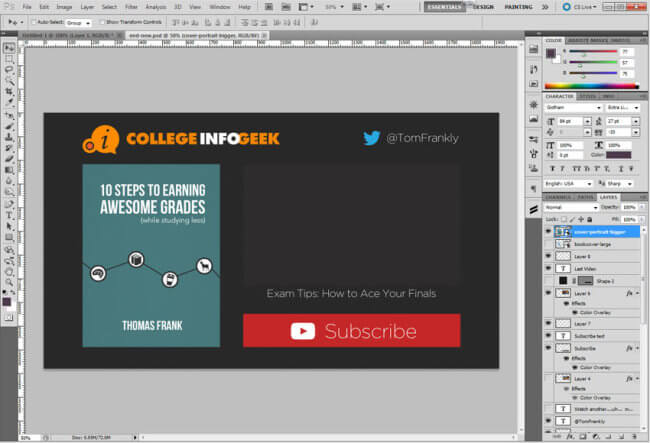
Task: Enable the Auto-Select checkbox
Action: click(x=34, y=22)
